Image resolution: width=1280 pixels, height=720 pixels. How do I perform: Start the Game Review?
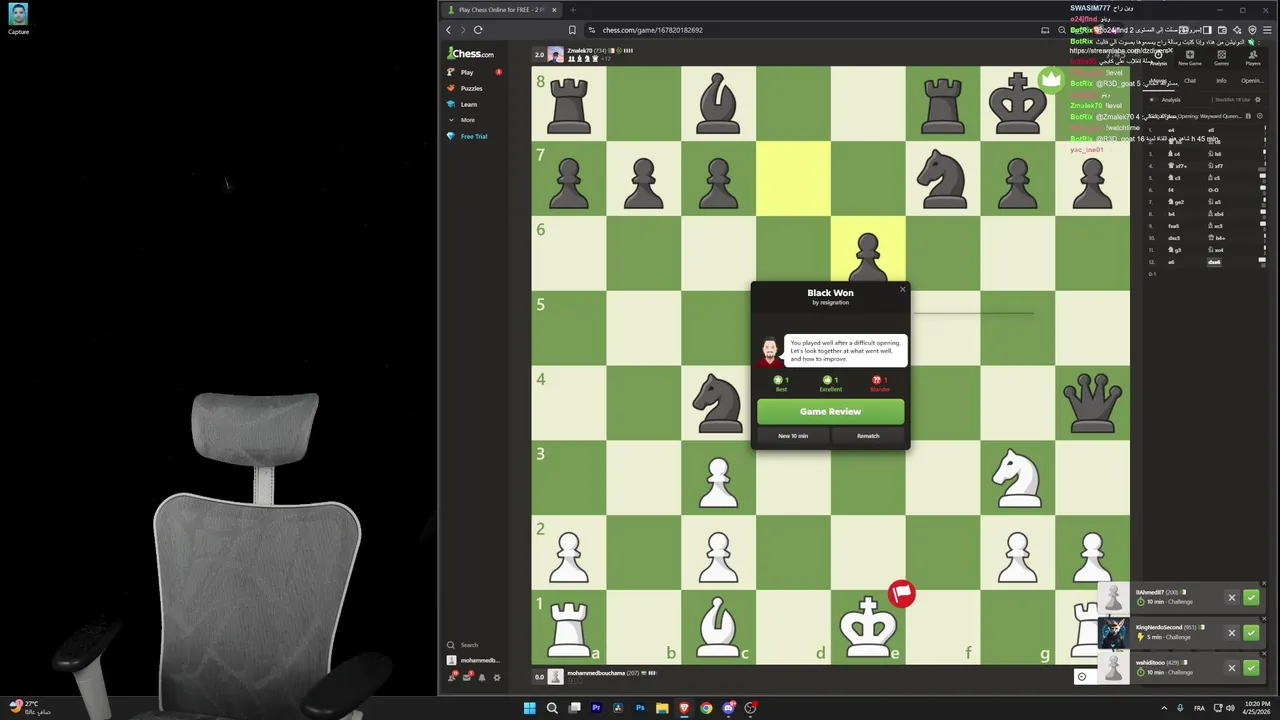click(x=830, y=411)
